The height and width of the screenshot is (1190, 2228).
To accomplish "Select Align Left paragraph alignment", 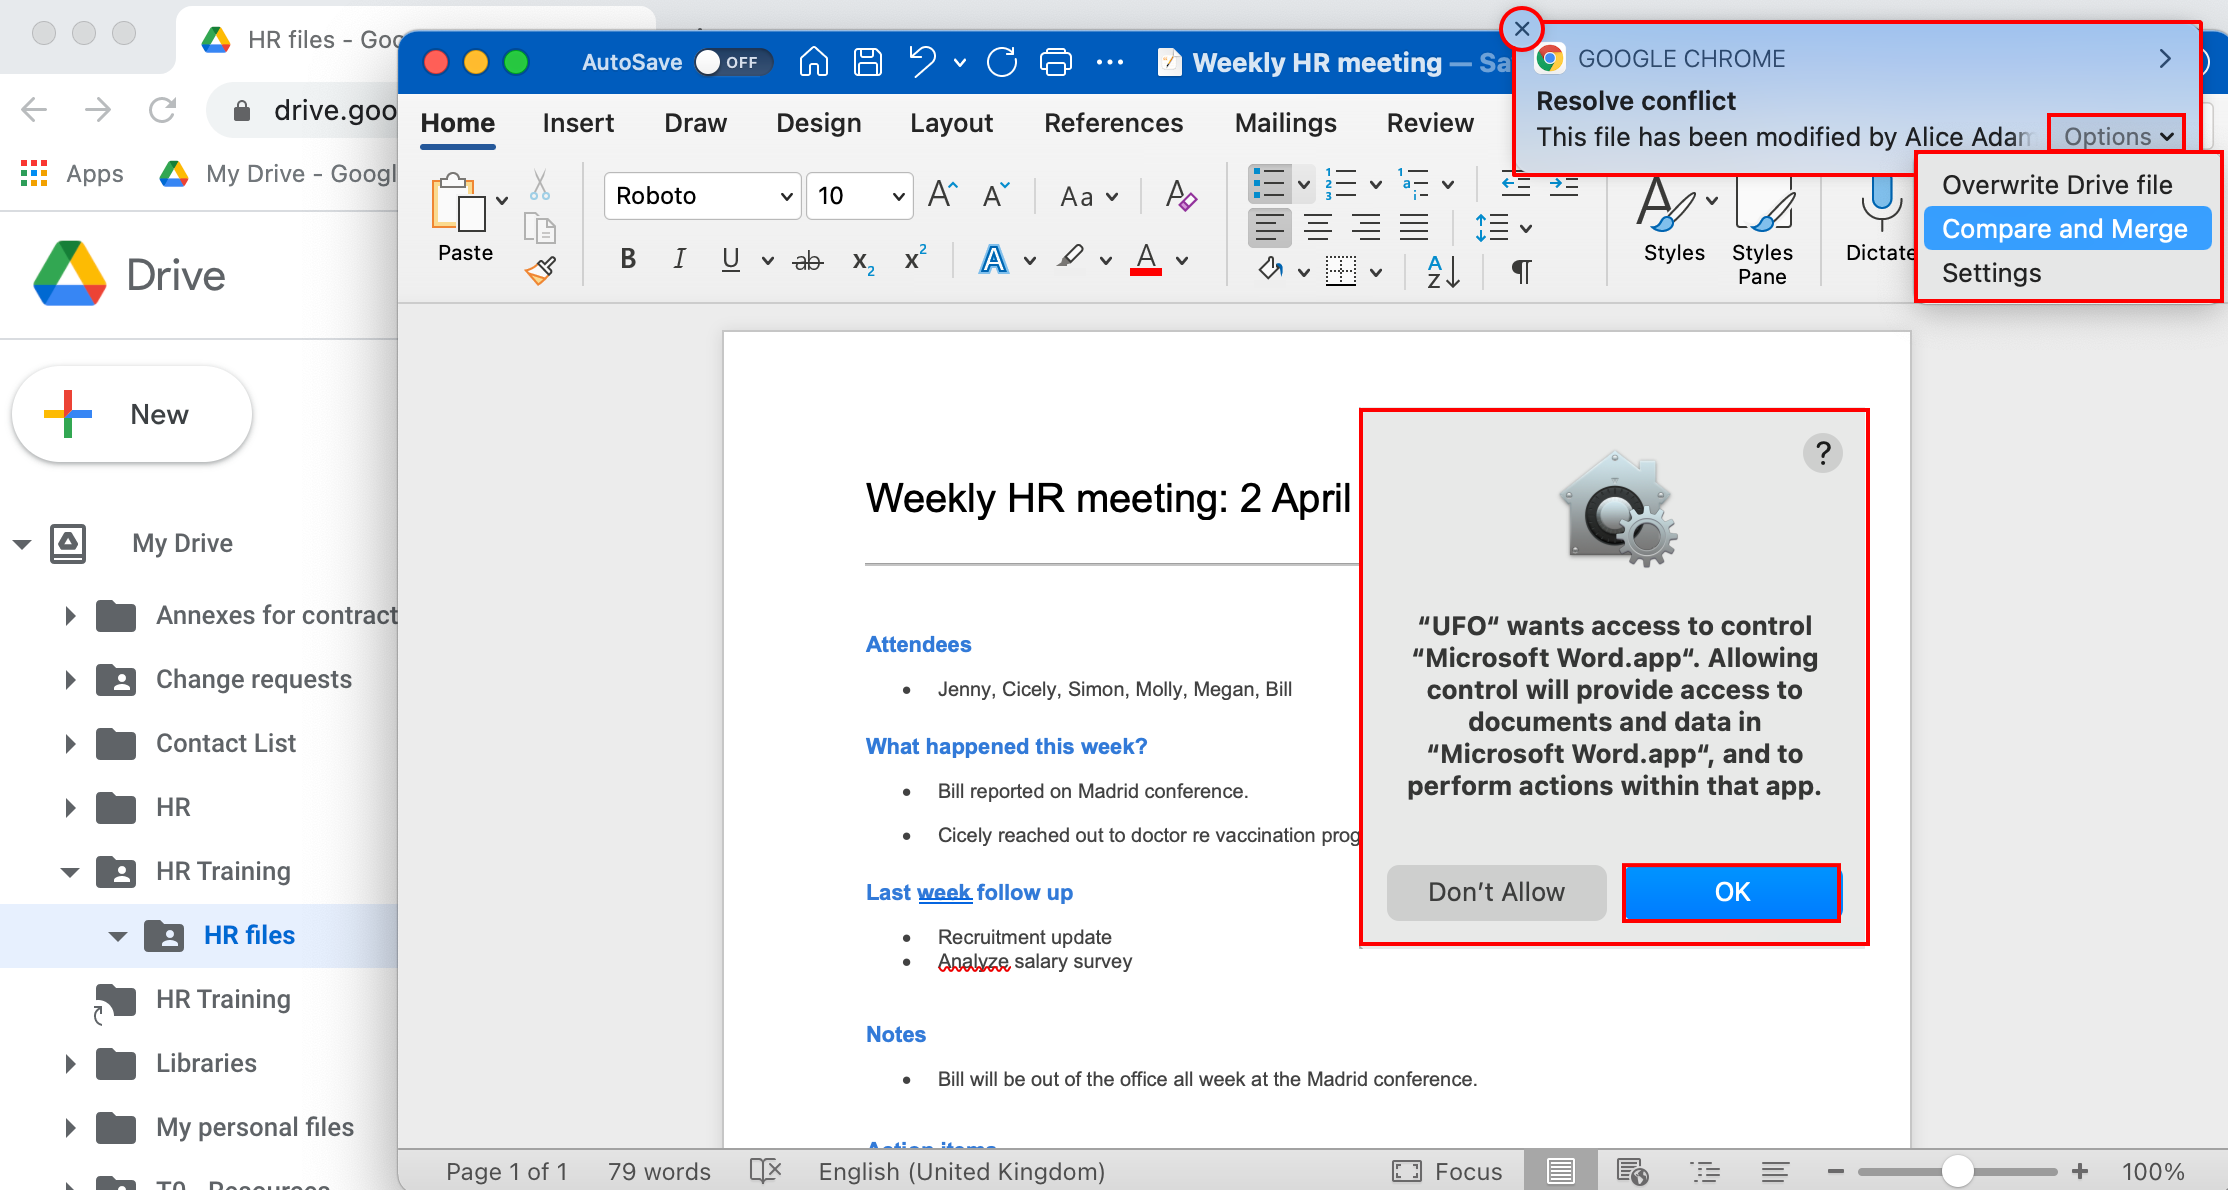I will (x=1269, y=228).
